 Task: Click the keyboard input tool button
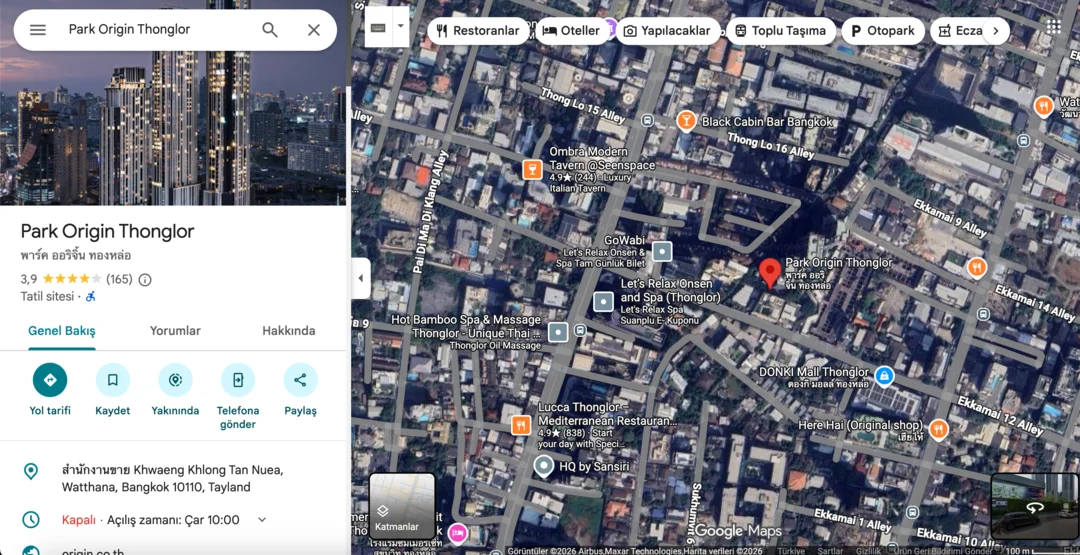pyautogui.click(x=378, y=28)
